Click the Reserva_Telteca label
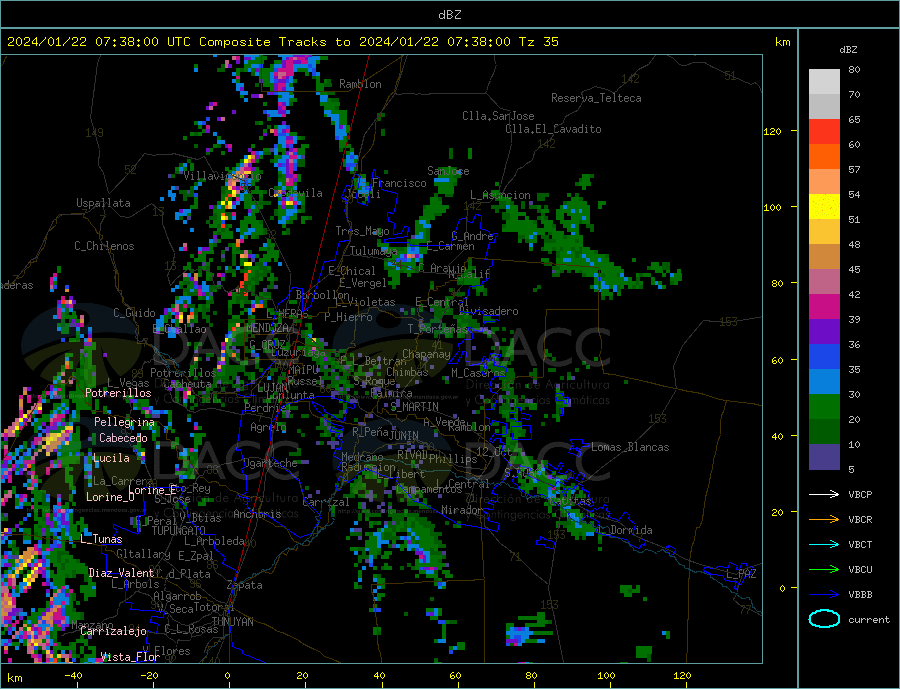This screenshot has height=689, width=900. pos(596,98)
